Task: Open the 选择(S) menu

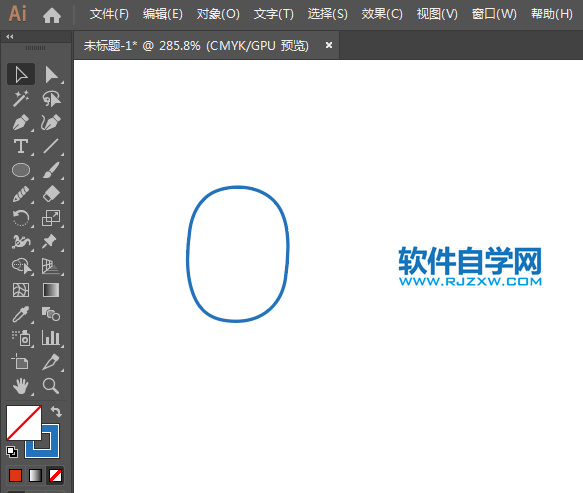Action: tap(328, 14)
